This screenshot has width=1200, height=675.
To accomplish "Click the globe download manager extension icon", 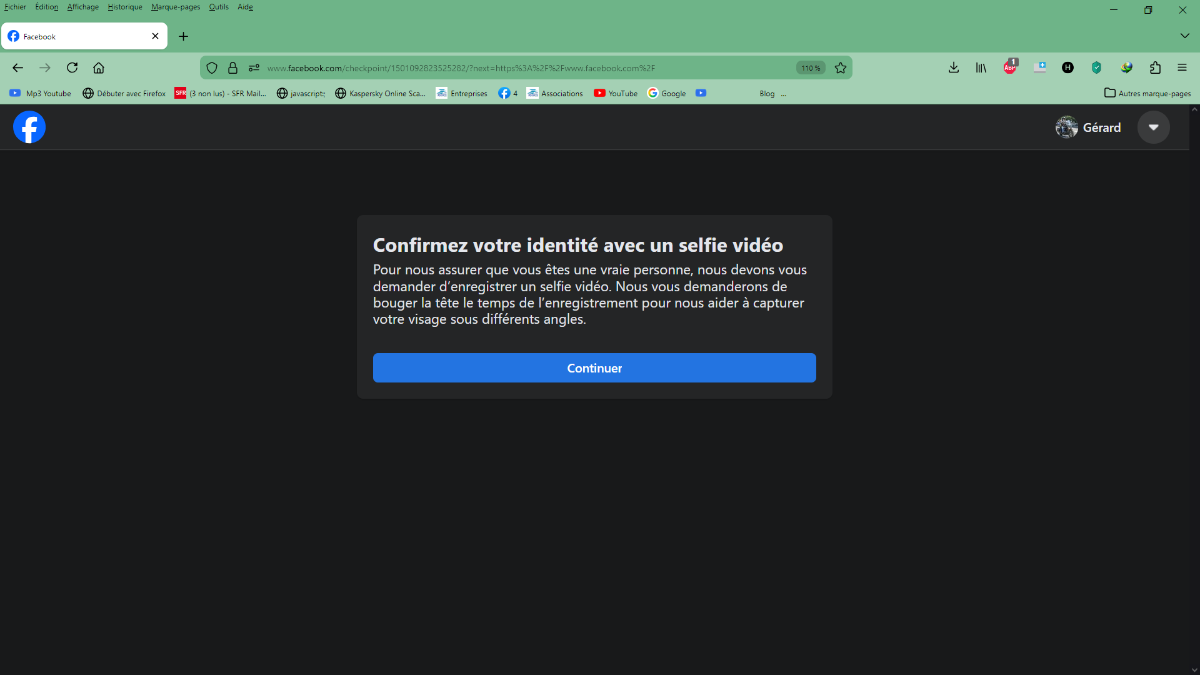I will (1126, 68).
